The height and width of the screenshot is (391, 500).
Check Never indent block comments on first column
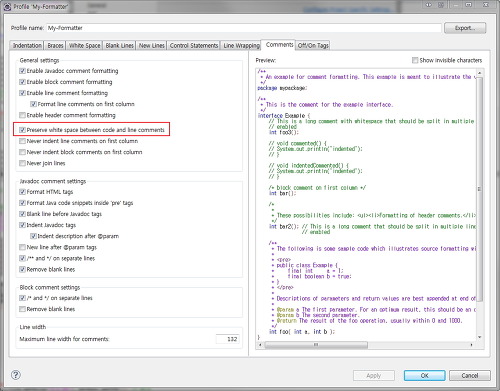pyautogui.click(x=22, y=152)
